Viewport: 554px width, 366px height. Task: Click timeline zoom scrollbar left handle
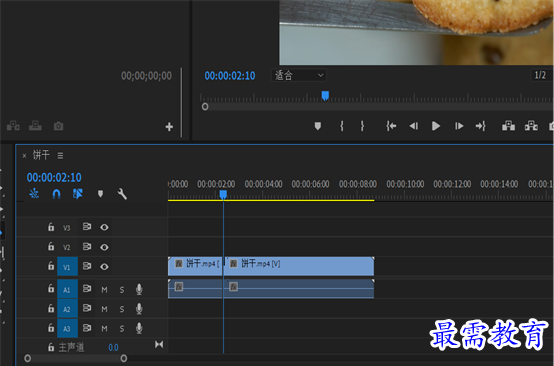[28, 359]
